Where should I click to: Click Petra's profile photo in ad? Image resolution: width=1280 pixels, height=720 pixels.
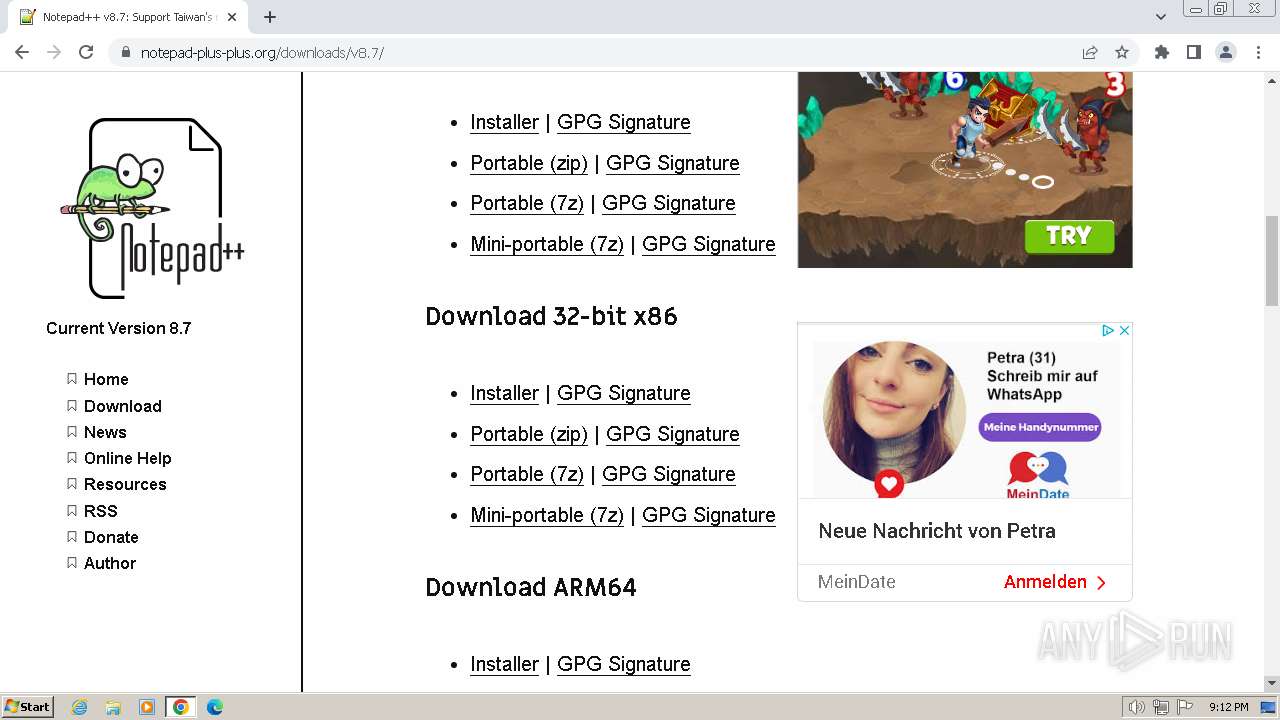(894, 414)
